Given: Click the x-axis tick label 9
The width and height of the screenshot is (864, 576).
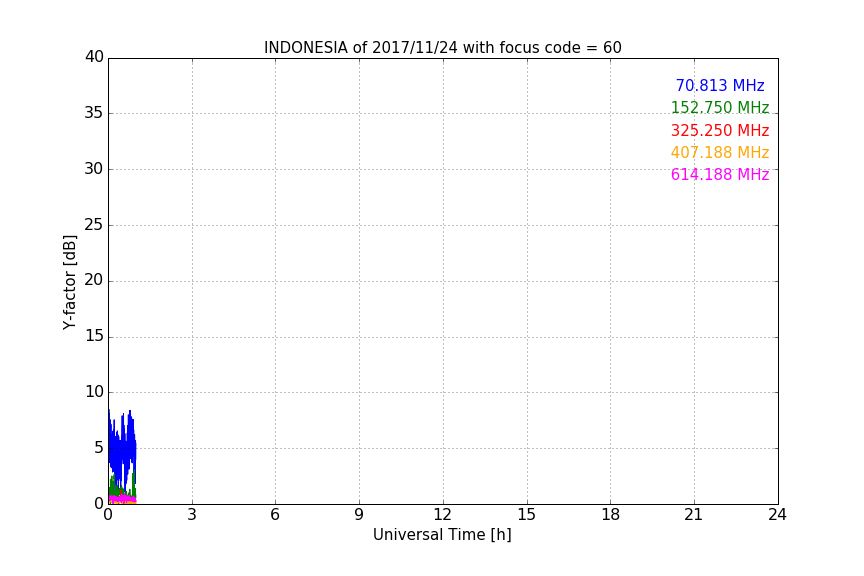Looking at the screenshot, I should (x=359, y=515).
